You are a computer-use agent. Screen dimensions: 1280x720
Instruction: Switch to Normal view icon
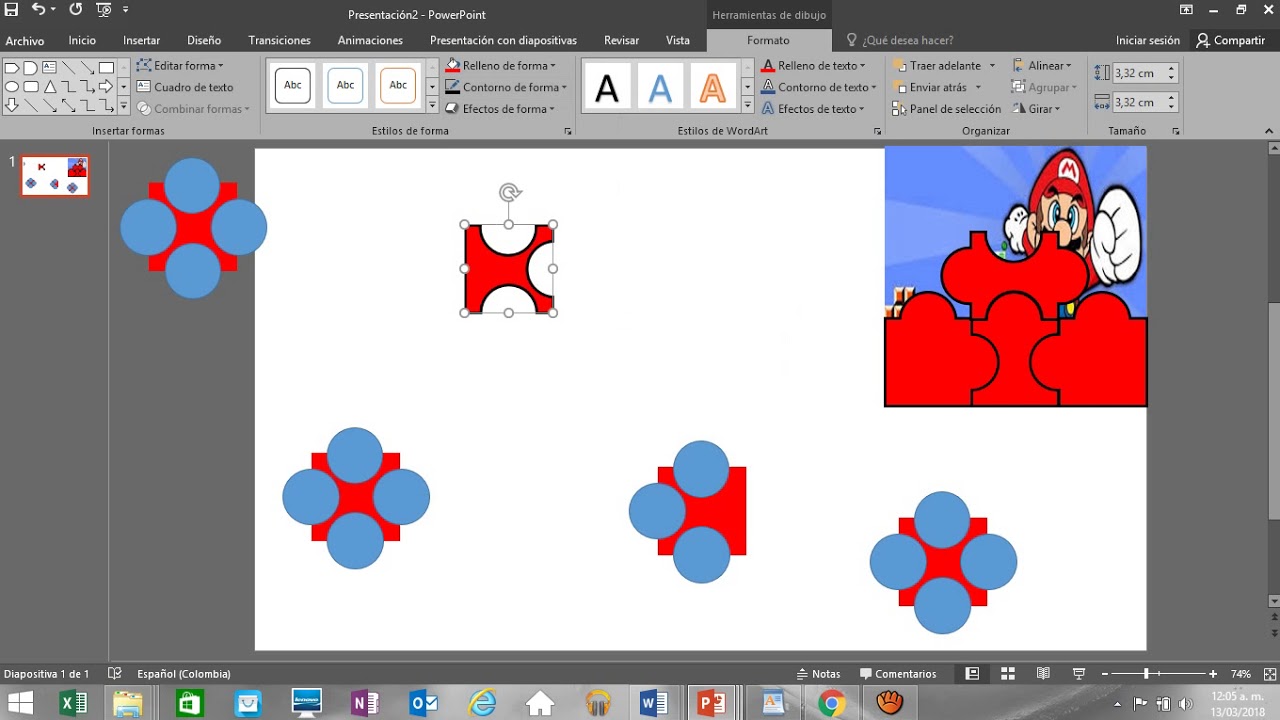pyautogui.click(x=972, y=674)
